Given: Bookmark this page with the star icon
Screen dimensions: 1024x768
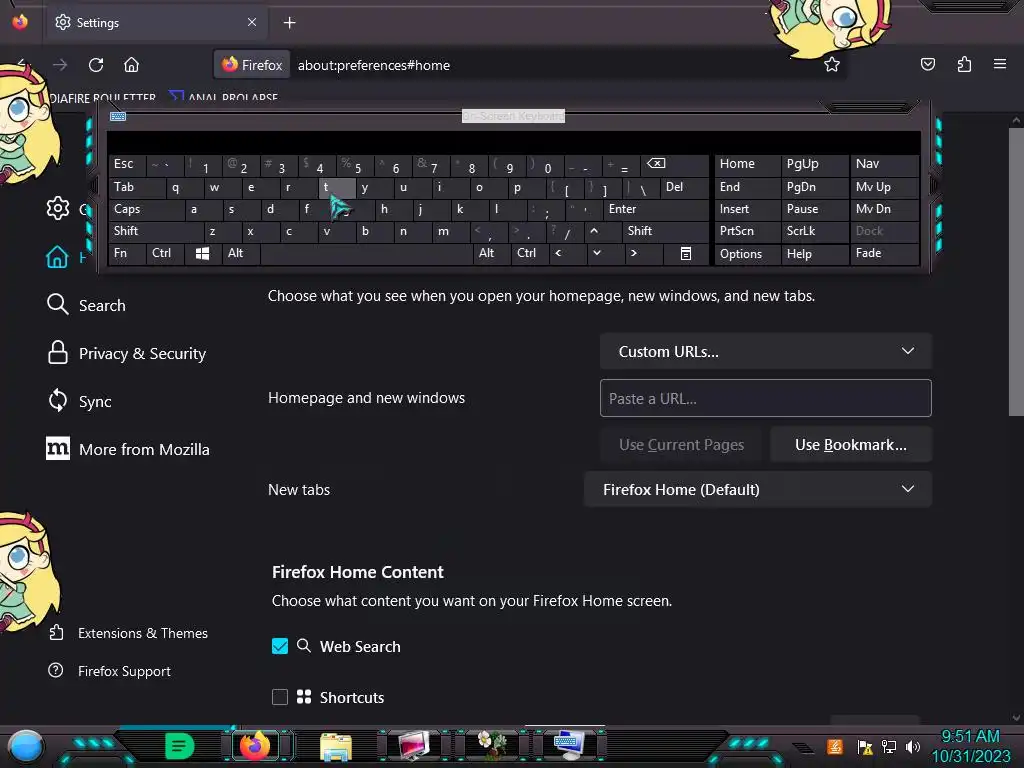Looking at the screenshot, I should (x=831, y=65).
